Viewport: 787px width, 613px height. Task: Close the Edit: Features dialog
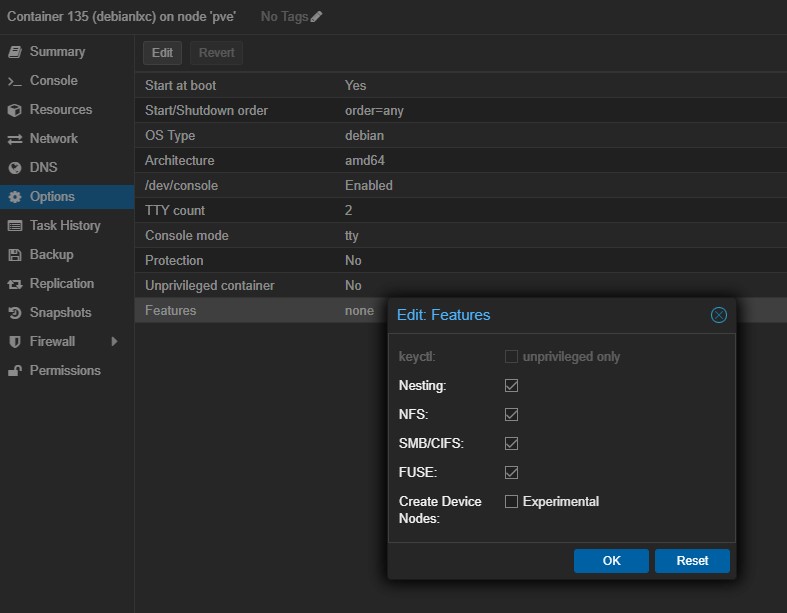(718, 315)
